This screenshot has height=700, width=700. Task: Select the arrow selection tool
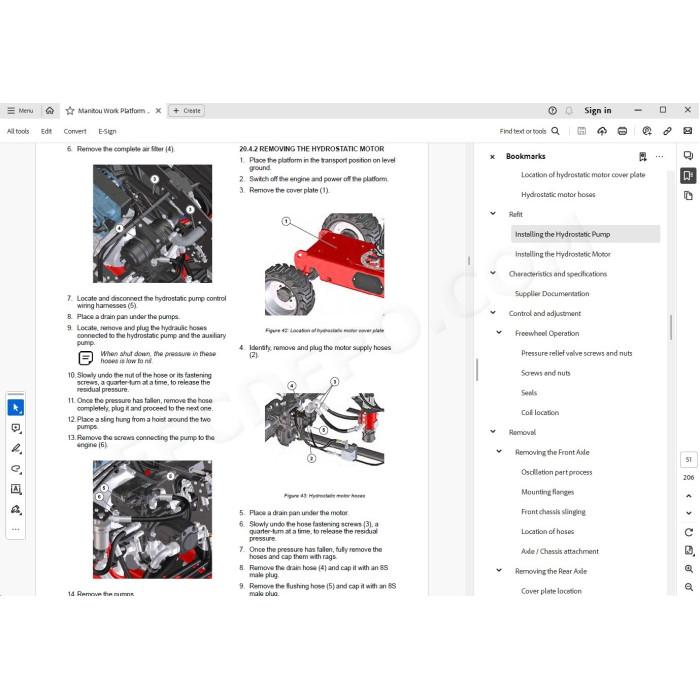pyautogui.click(x=16, y=408)
